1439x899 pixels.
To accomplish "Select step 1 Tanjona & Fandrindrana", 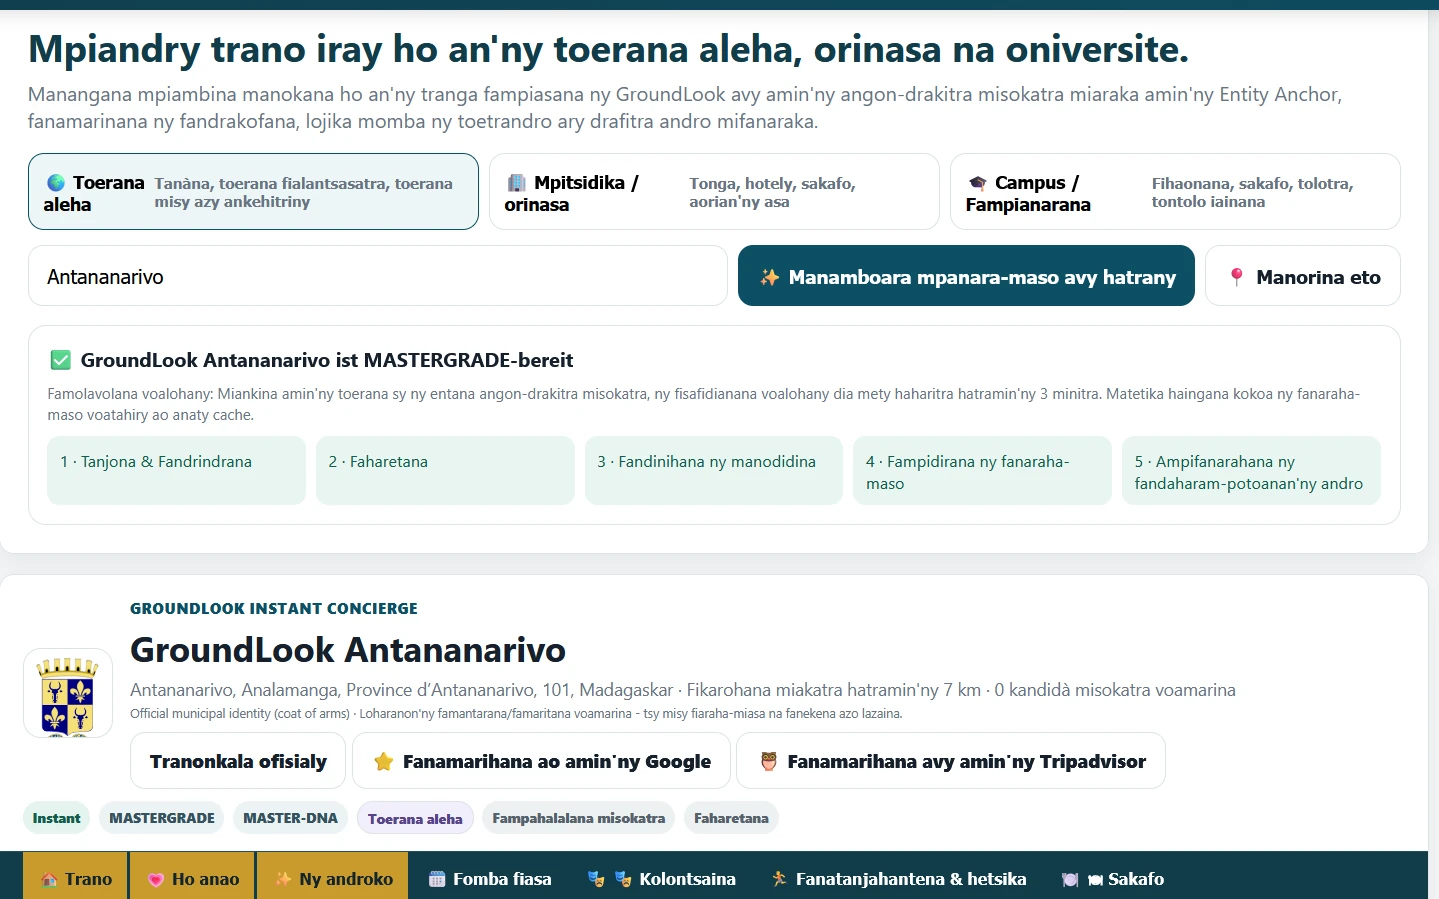I will point(176,470).
